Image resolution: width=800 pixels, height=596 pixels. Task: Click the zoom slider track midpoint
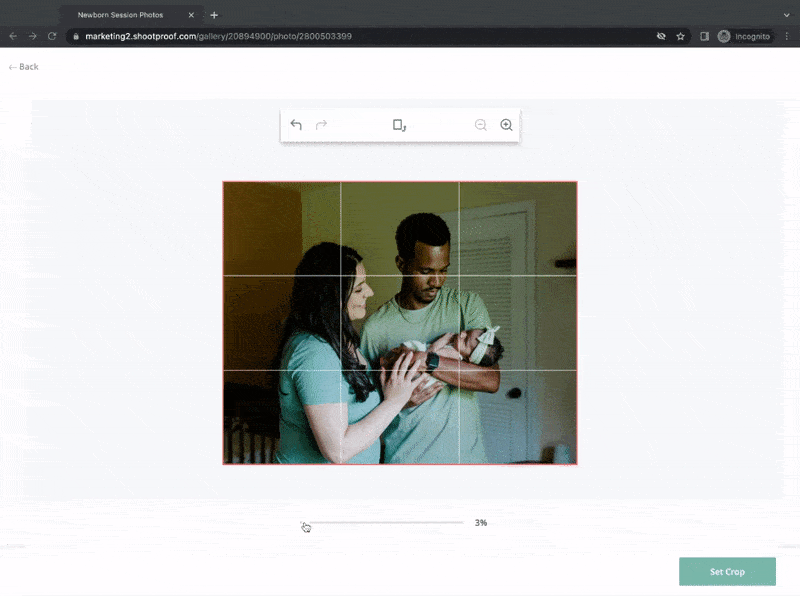pyautogui.click(x=384, y=523)
